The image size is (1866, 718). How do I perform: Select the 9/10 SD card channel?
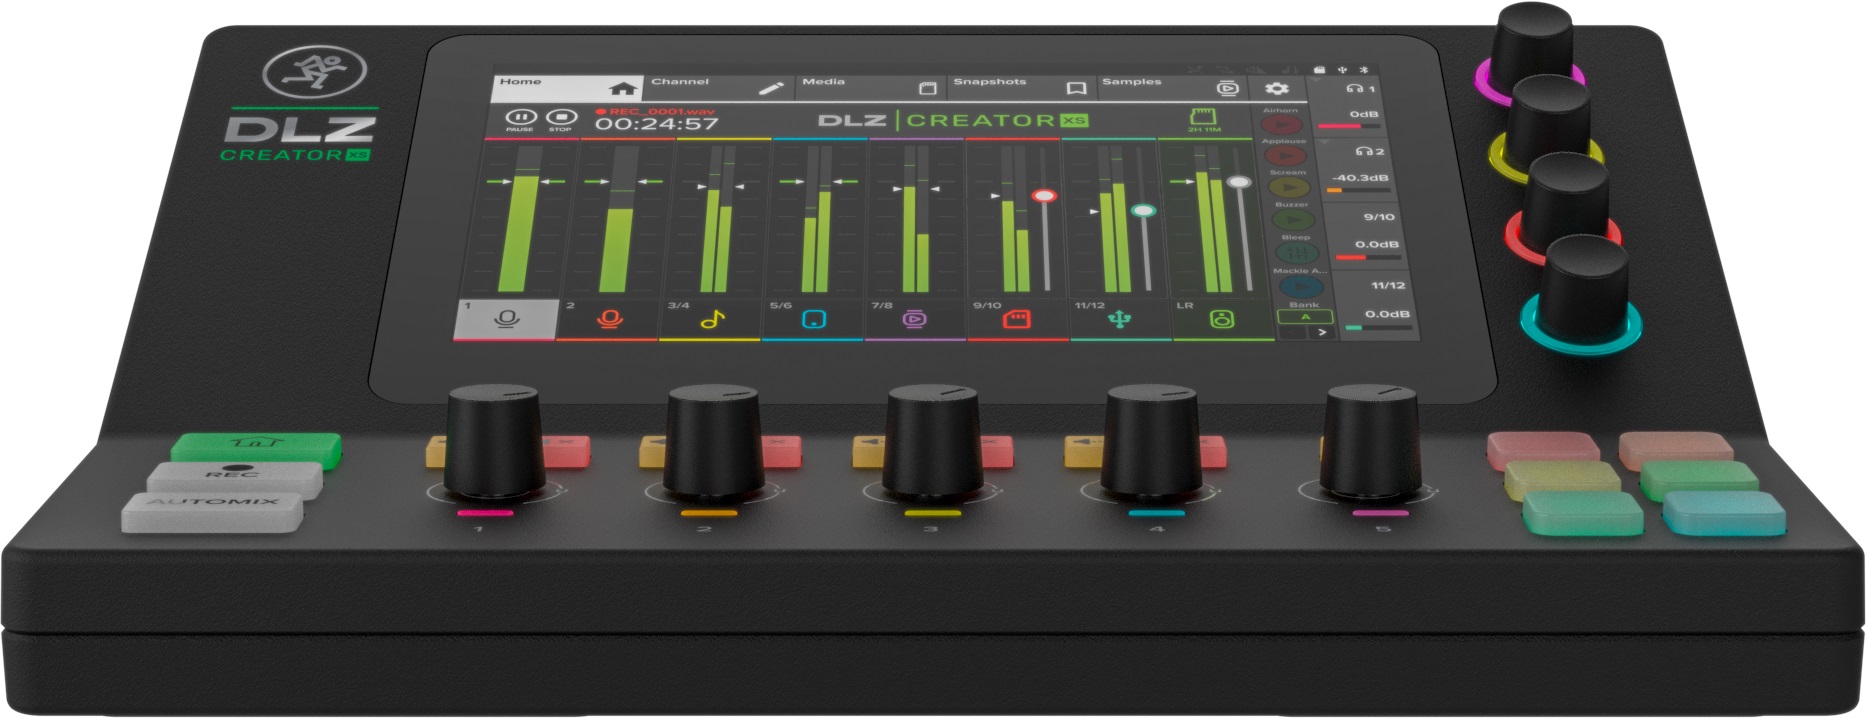pos(1017,319)
